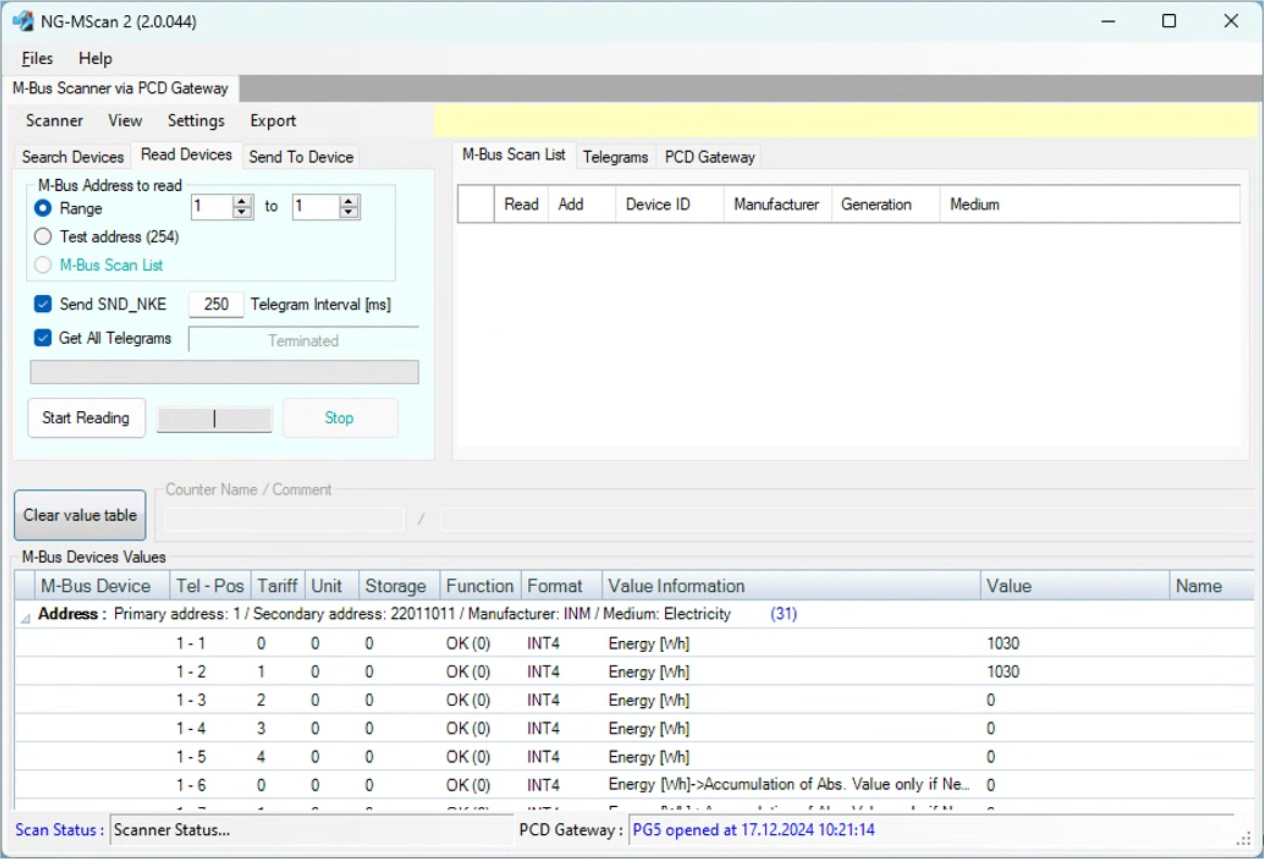This screenshot has width=1264, height=859.
Task: Switch to the Search Devices tab
Action: 73,156
